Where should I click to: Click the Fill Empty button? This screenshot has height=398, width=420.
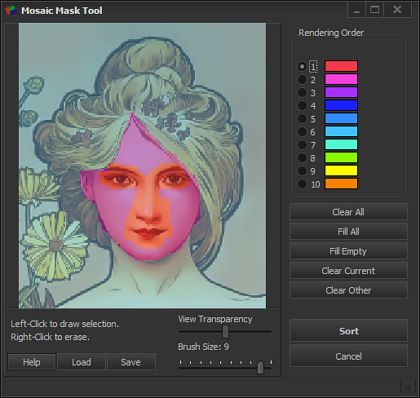(348, 251)
